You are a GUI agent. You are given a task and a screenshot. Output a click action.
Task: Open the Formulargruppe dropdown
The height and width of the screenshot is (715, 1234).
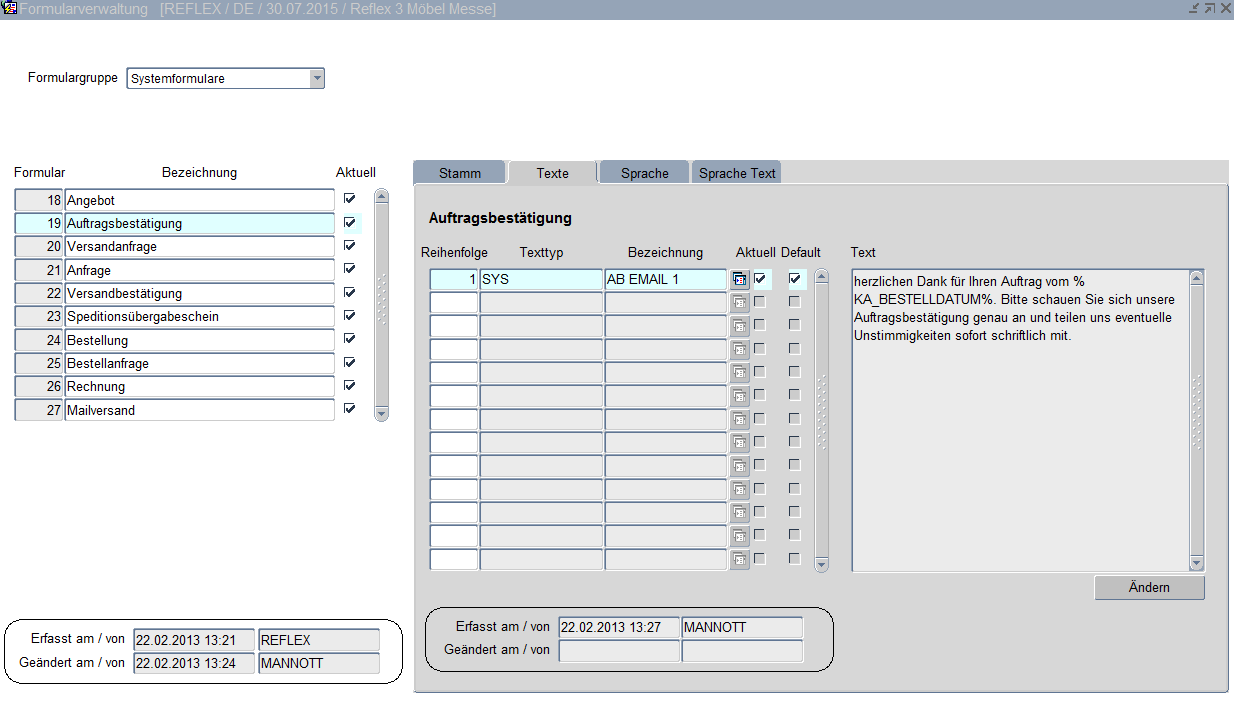click(317, 78)
